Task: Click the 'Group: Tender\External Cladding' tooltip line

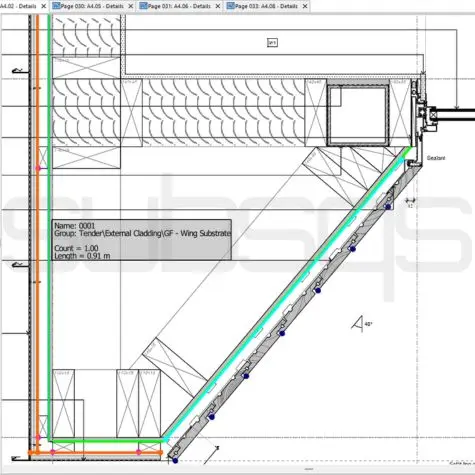Action: [x=142, y=233]
